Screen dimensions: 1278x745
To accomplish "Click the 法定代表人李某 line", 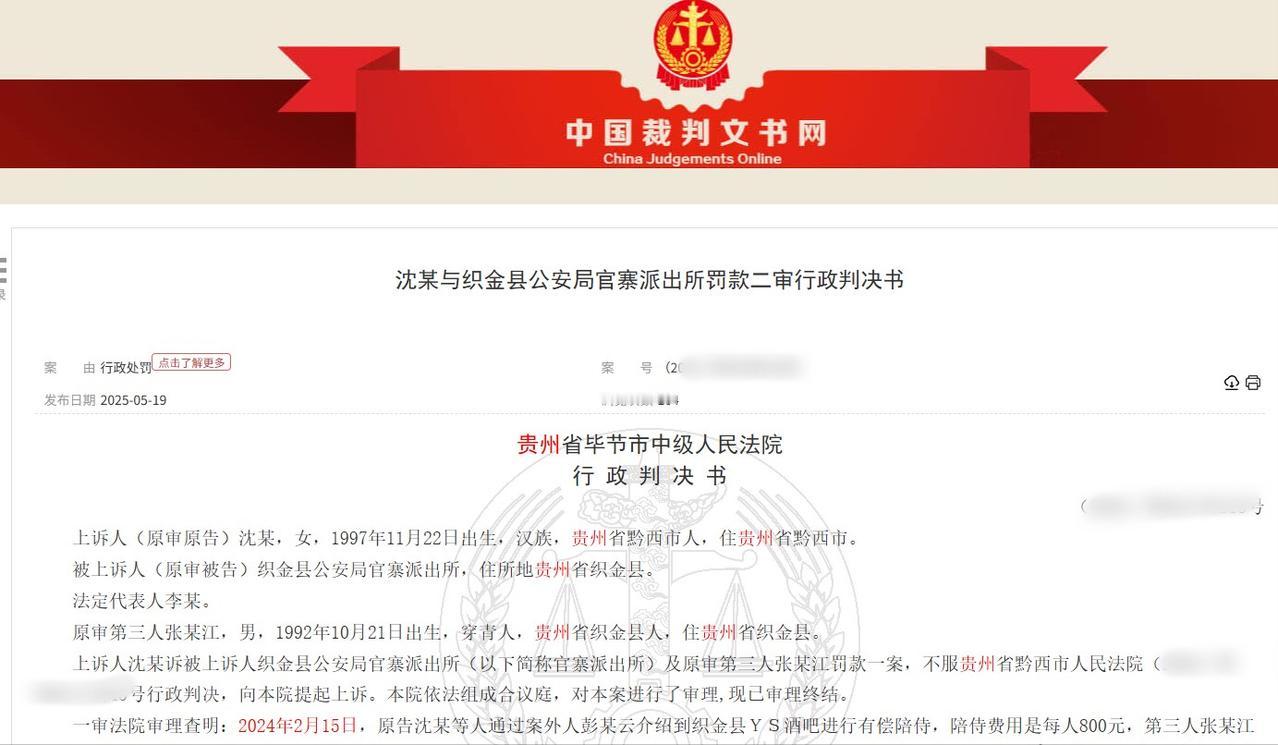I will 141,601.
